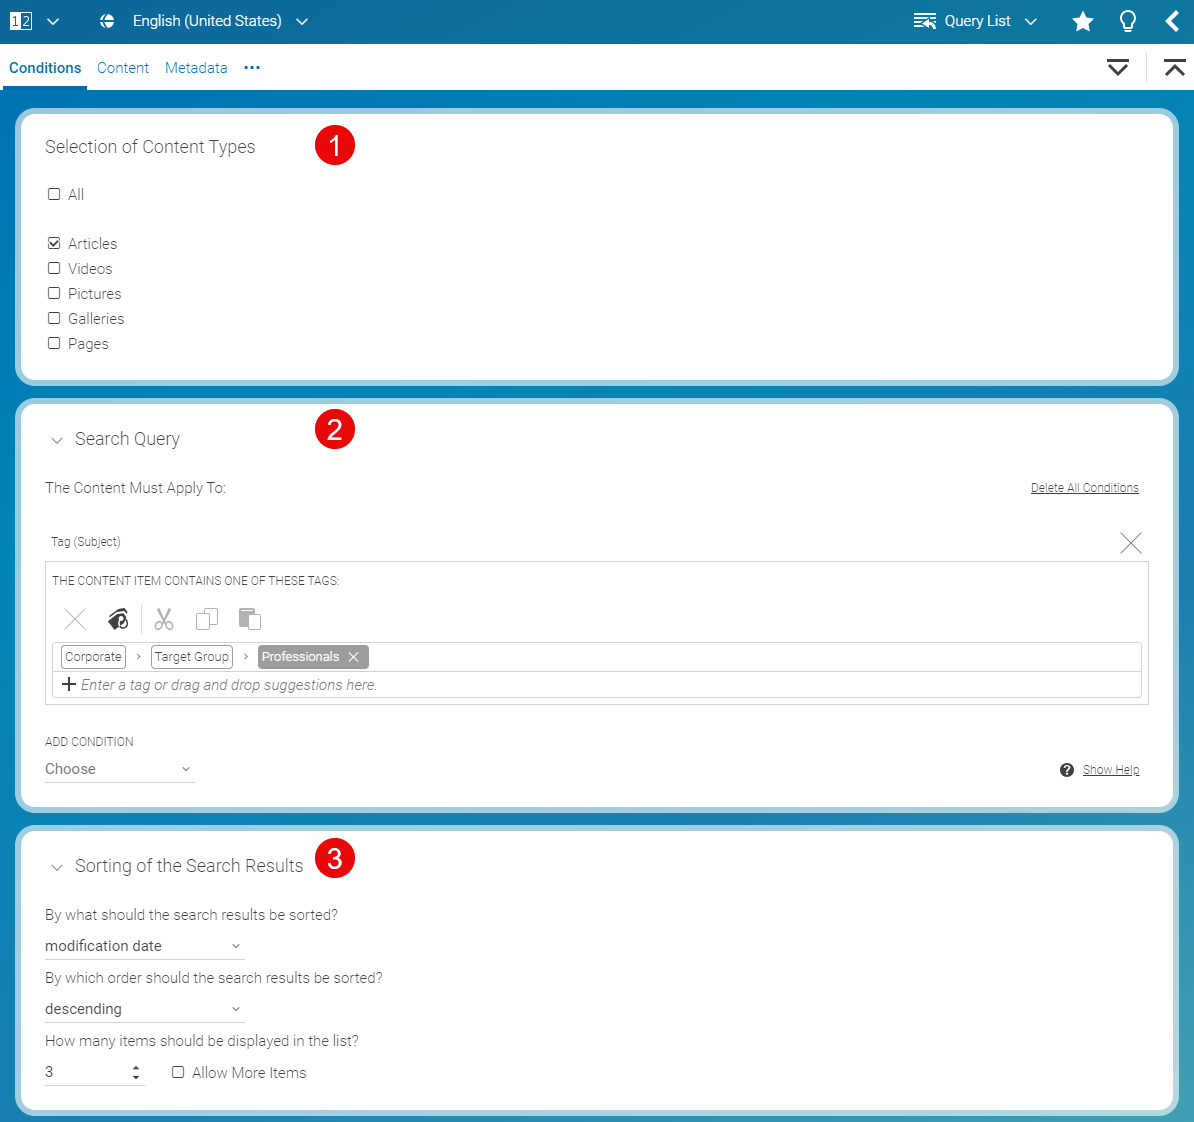This screenshot has height=1122, width=1194.
Task: Open the Metadata tab
Action: tap(195, 68)
